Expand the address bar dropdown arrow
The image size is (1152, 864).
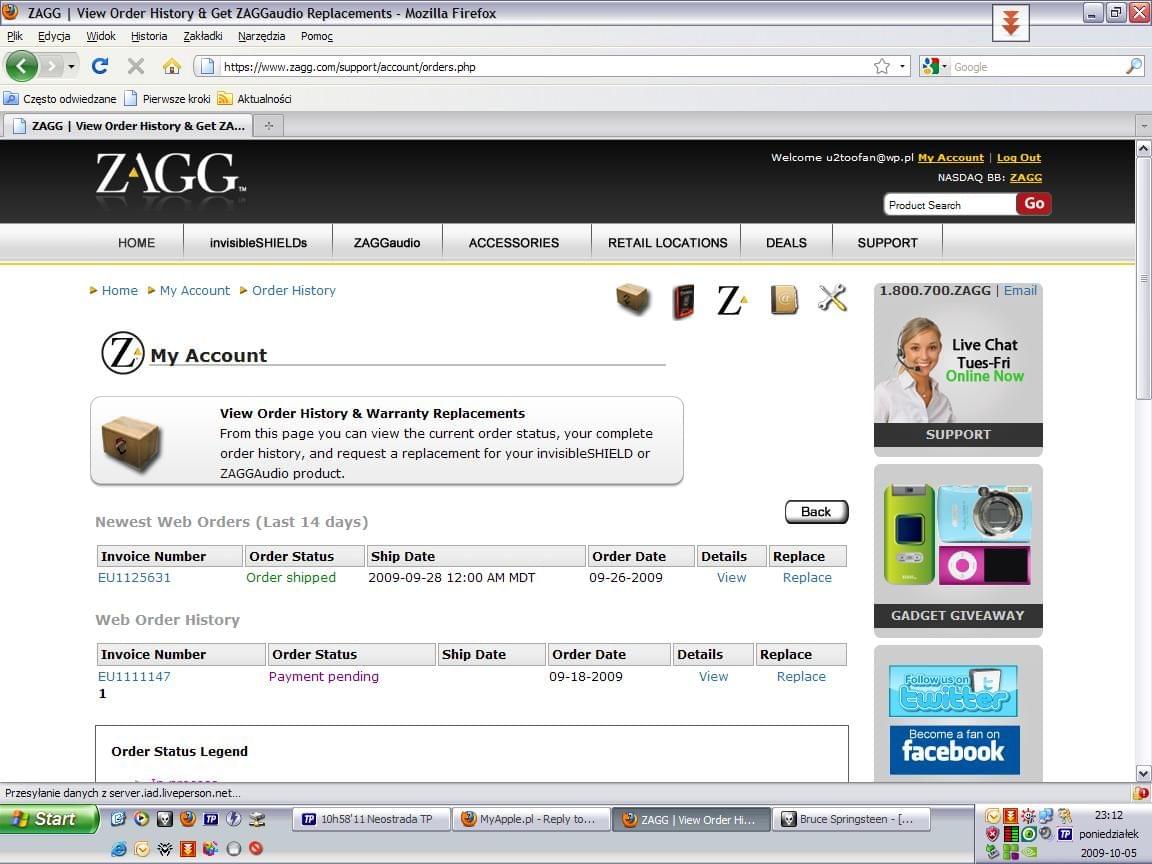click(x=902, y=67)
